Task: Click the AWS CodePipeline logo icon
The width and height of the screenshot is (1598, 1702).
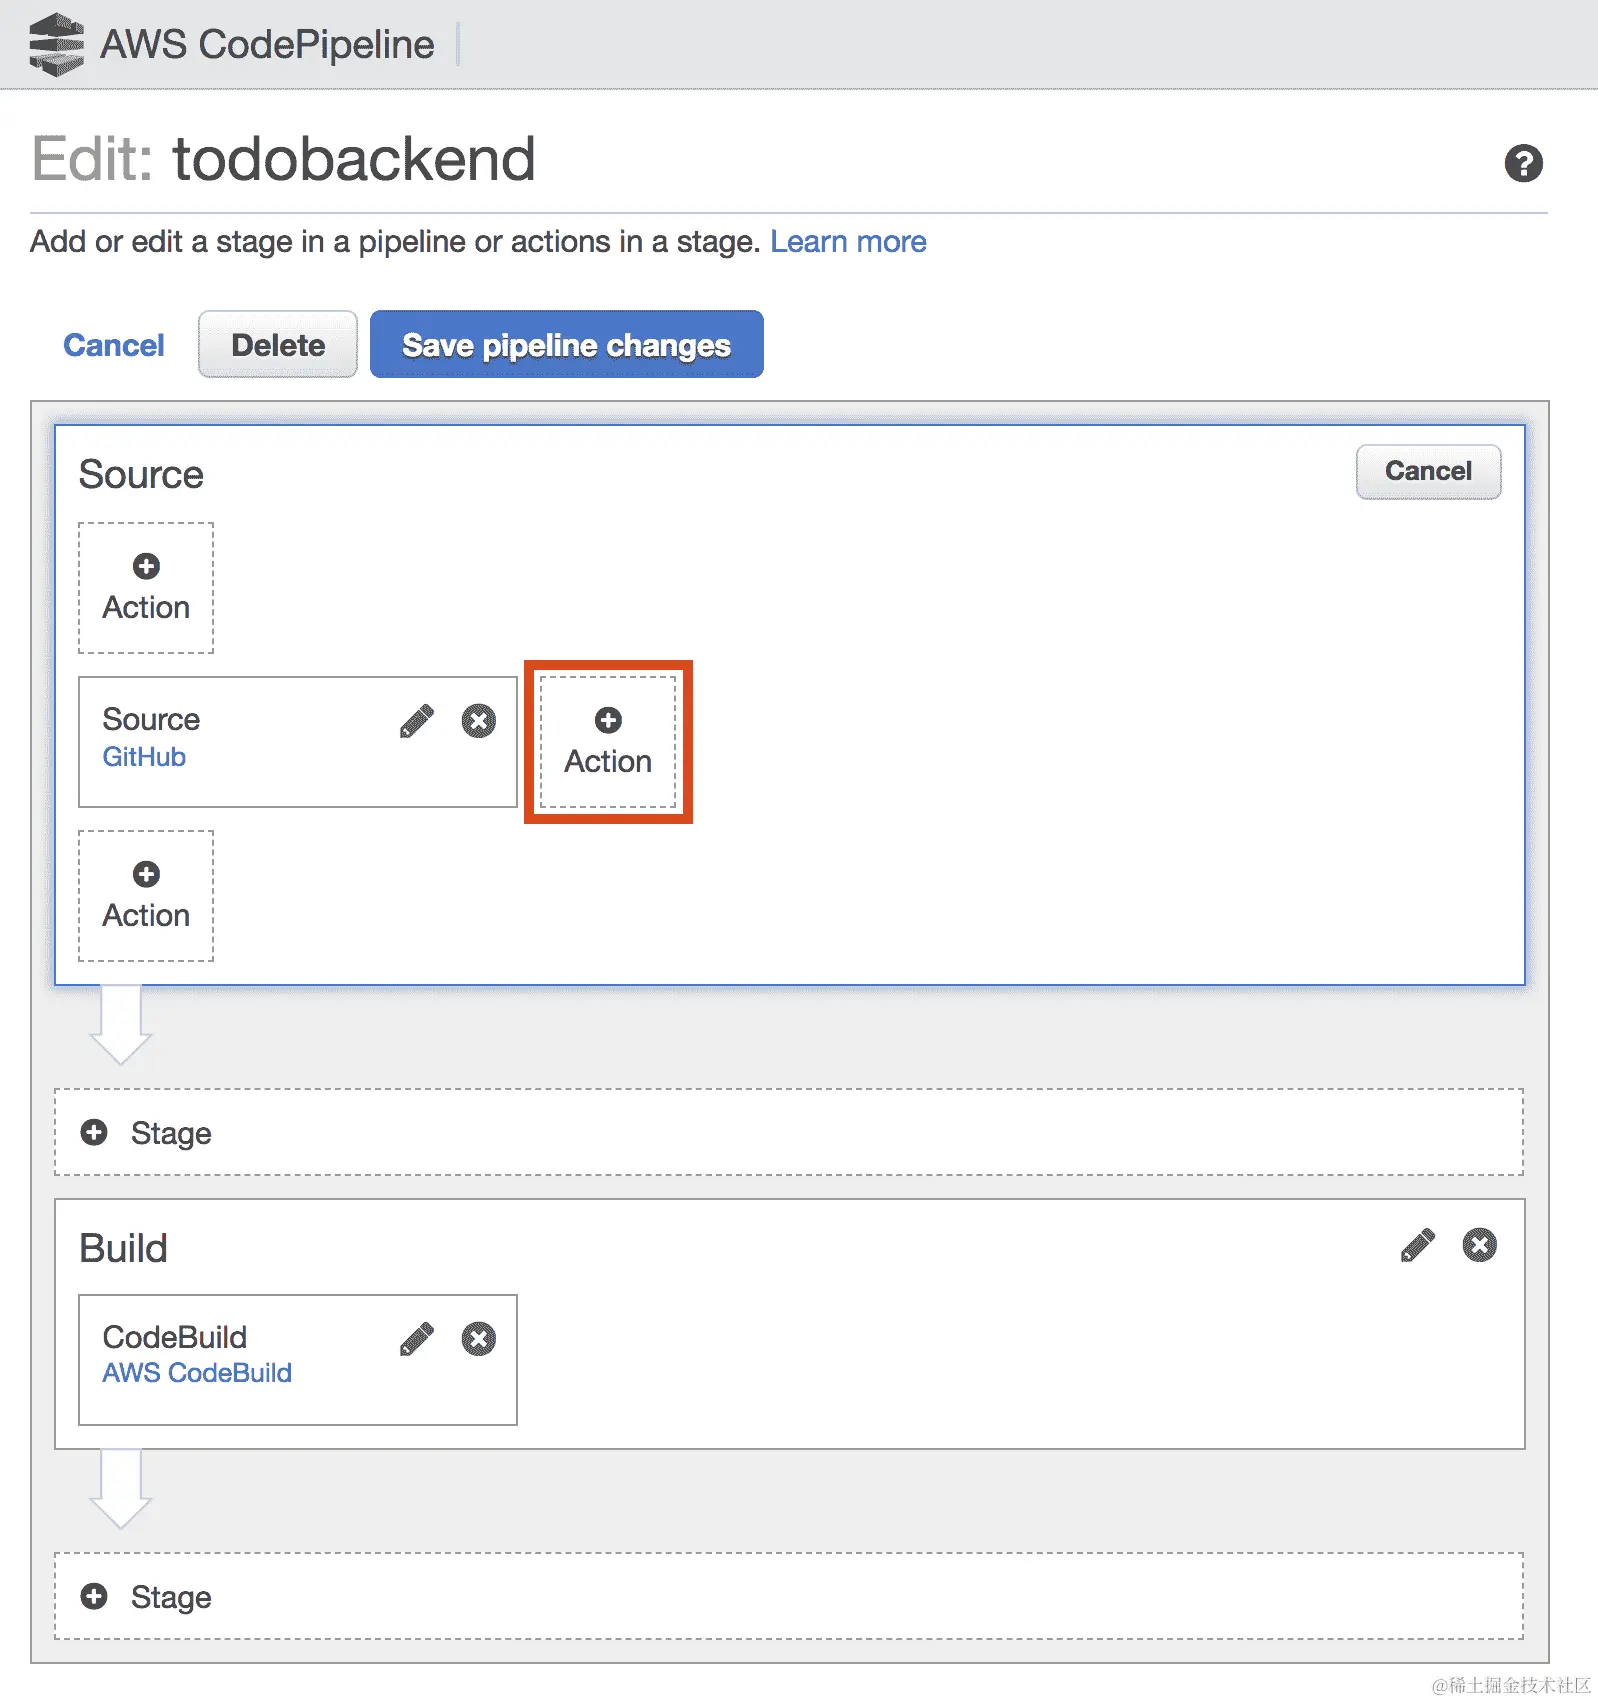Action: coord(57,44)
